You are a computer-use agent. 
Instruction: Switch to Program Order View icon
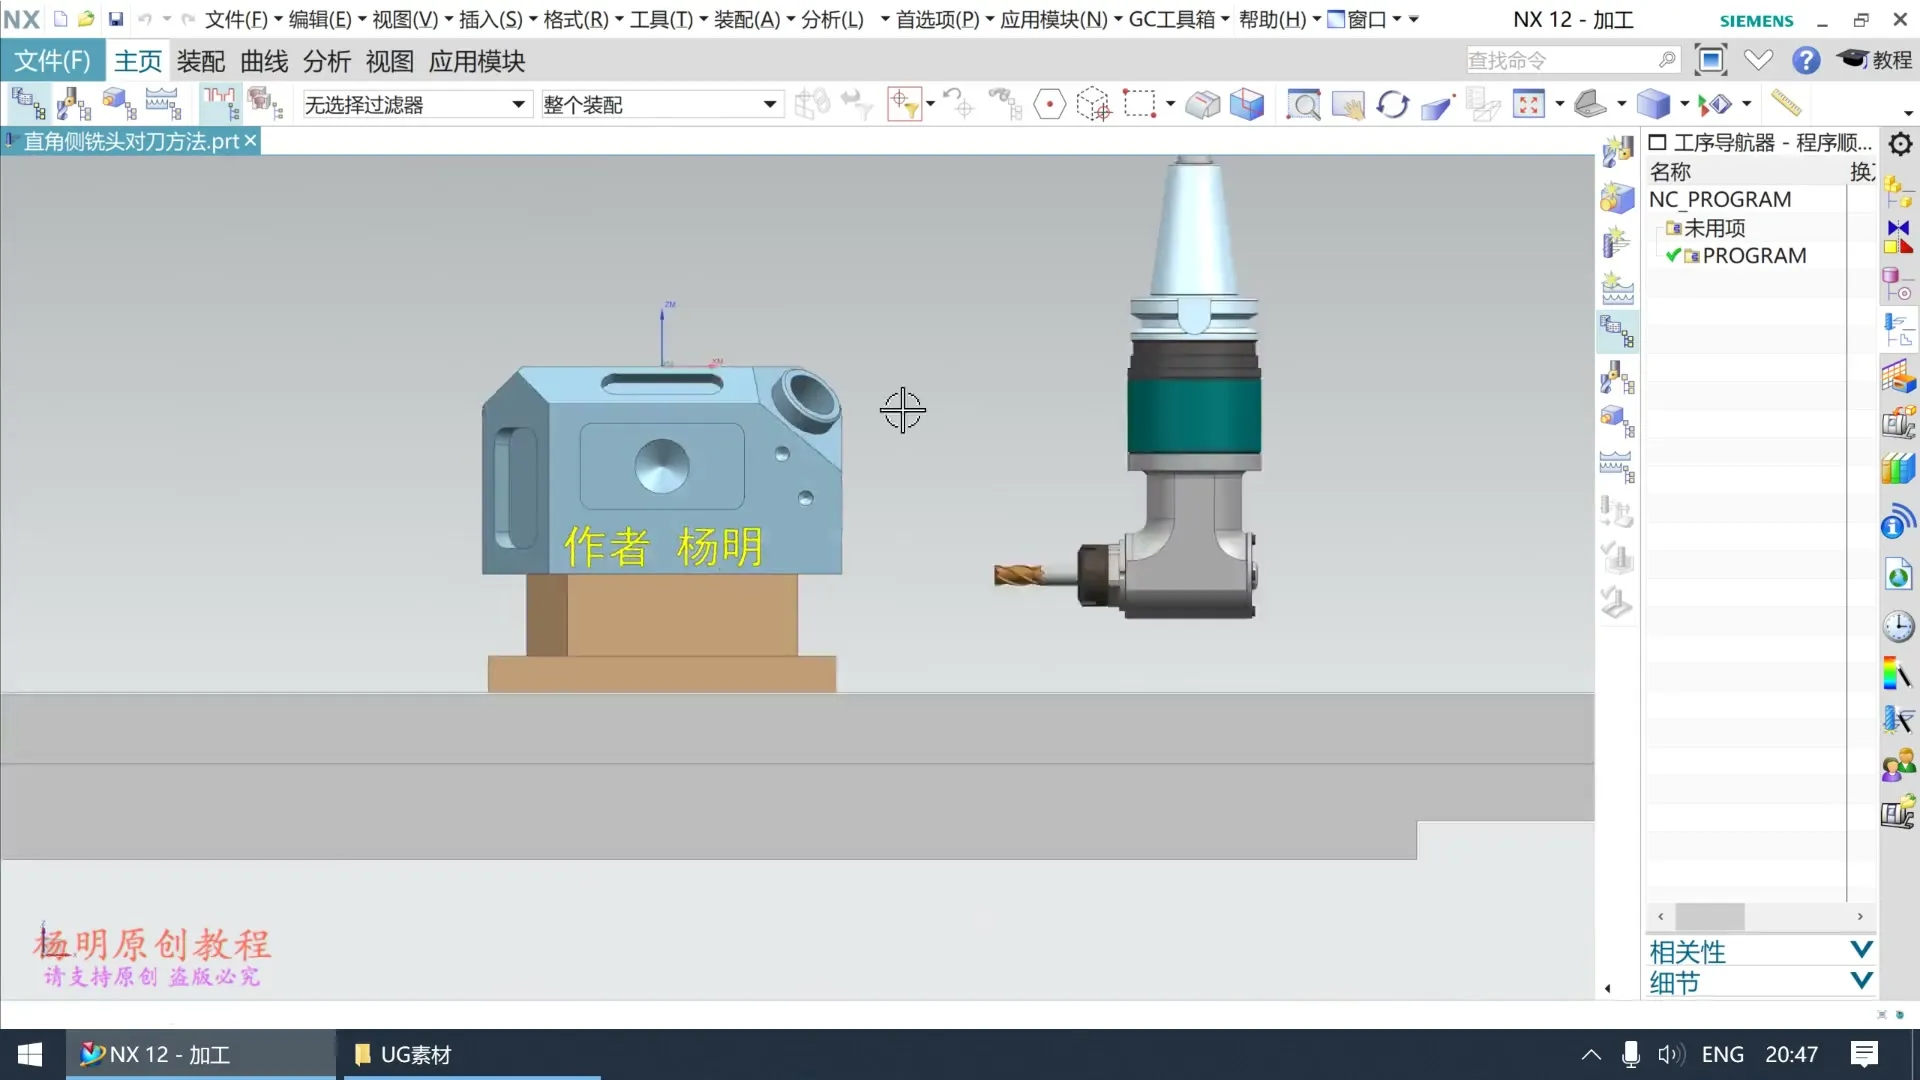click(27, 104)
